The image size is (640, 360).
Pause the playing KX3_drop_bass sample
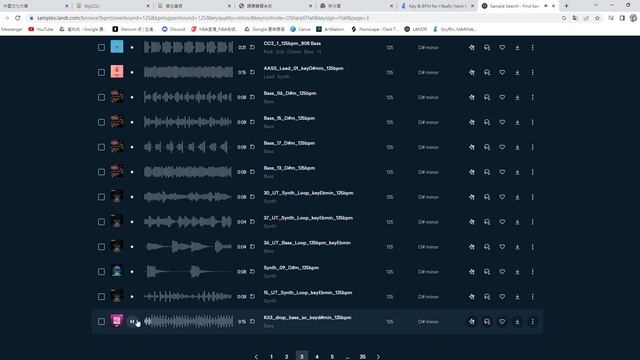tap(132, 321)
